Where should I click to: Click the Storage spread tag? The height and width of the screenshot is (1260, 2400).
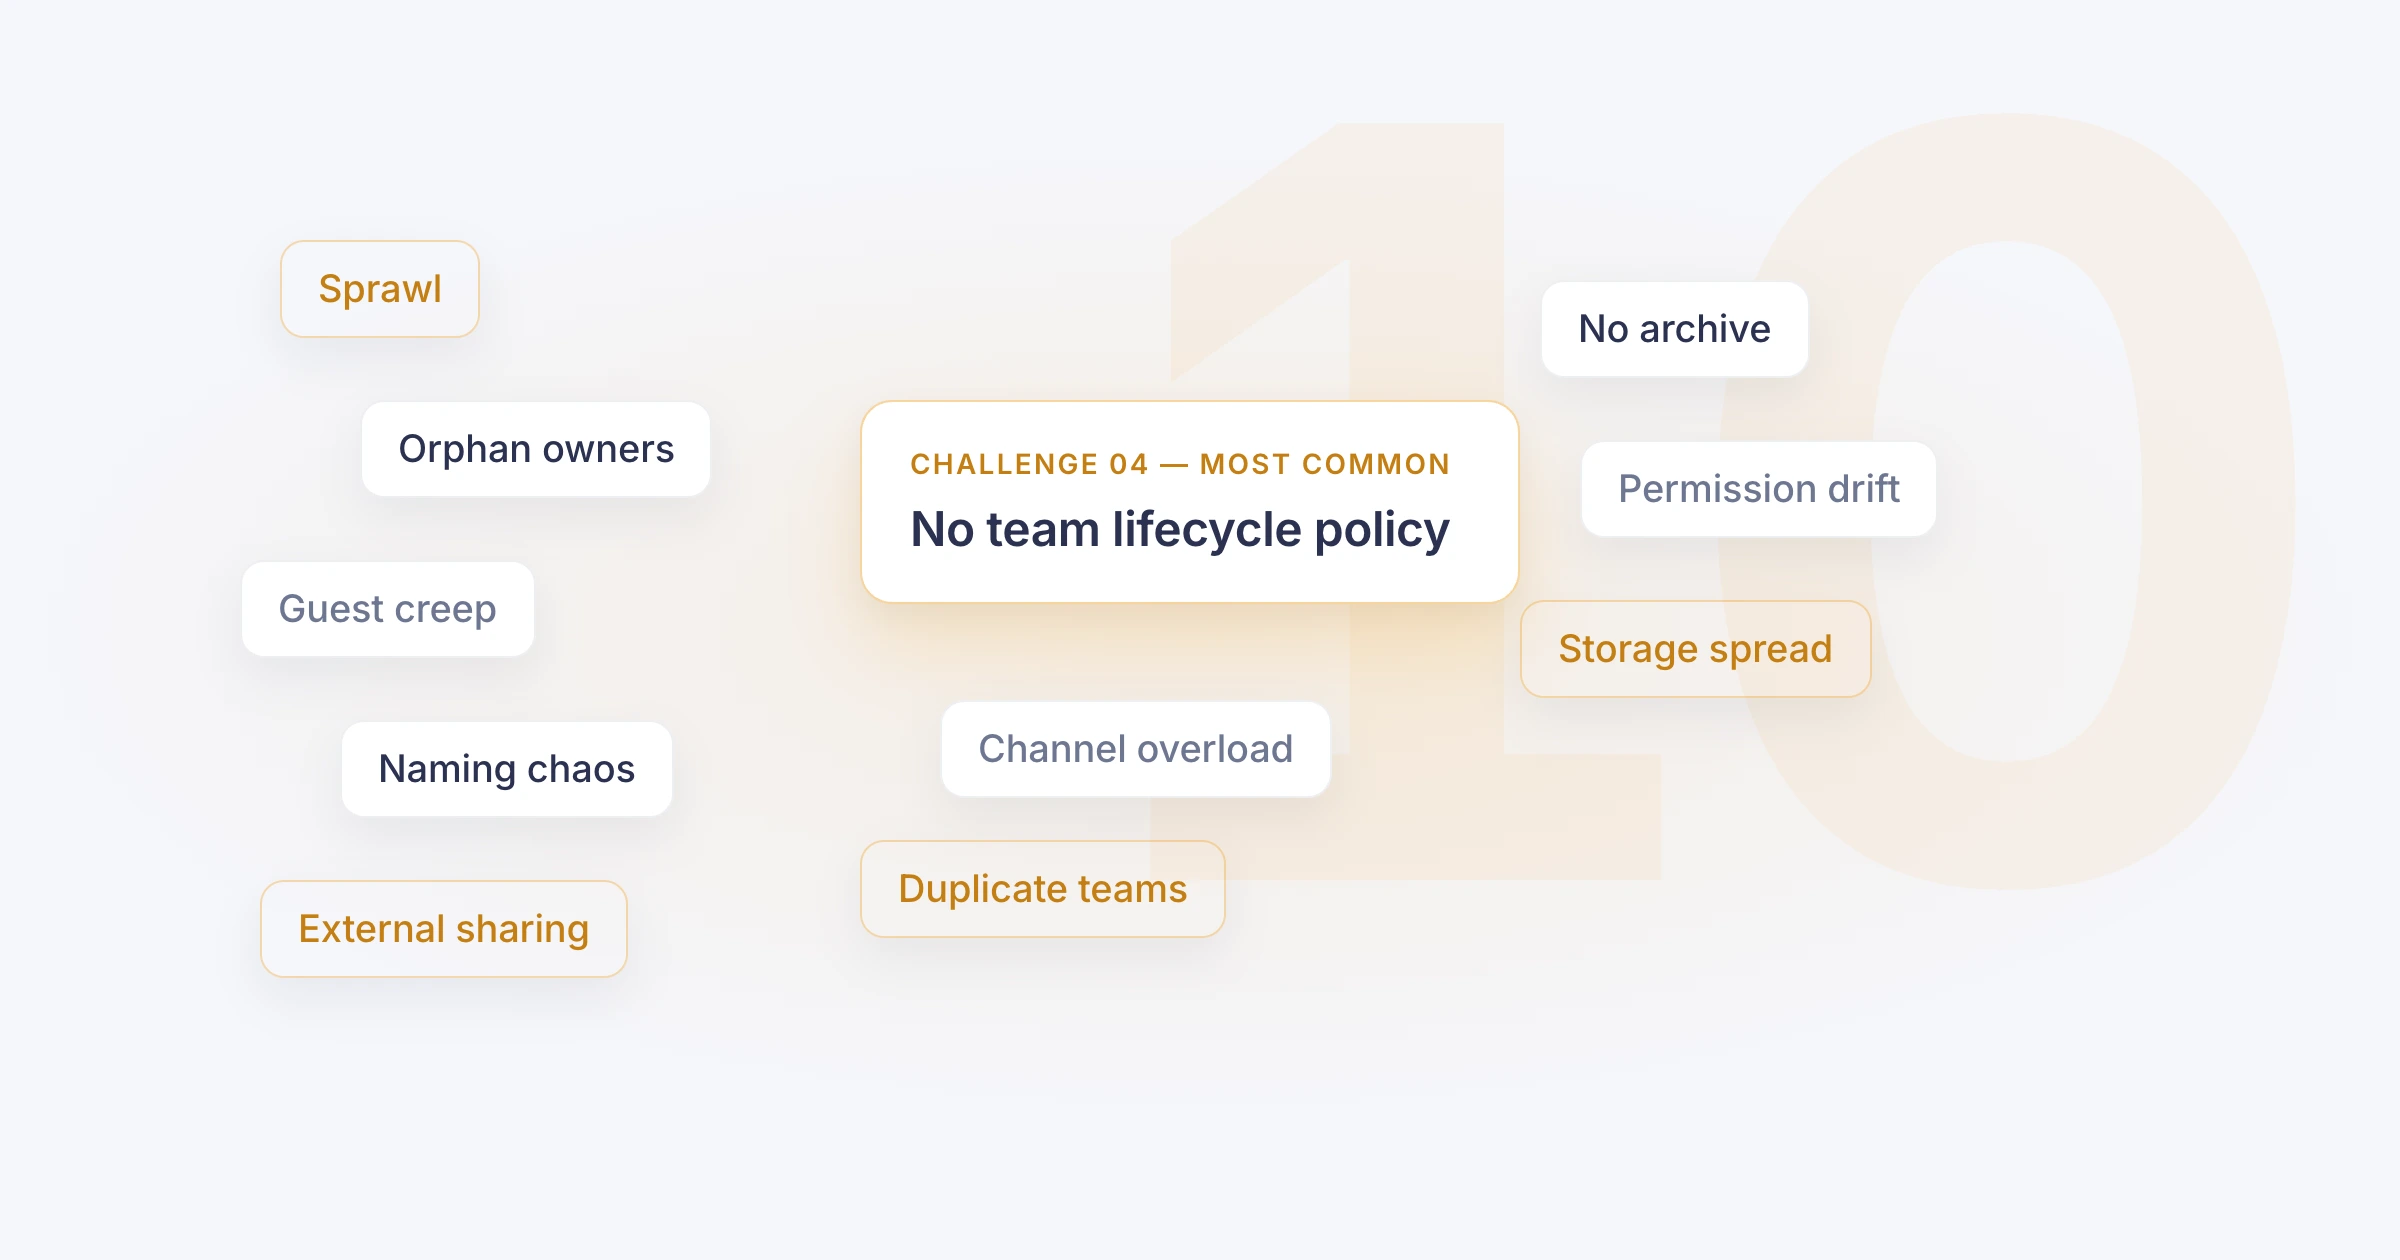[1696, 649]
